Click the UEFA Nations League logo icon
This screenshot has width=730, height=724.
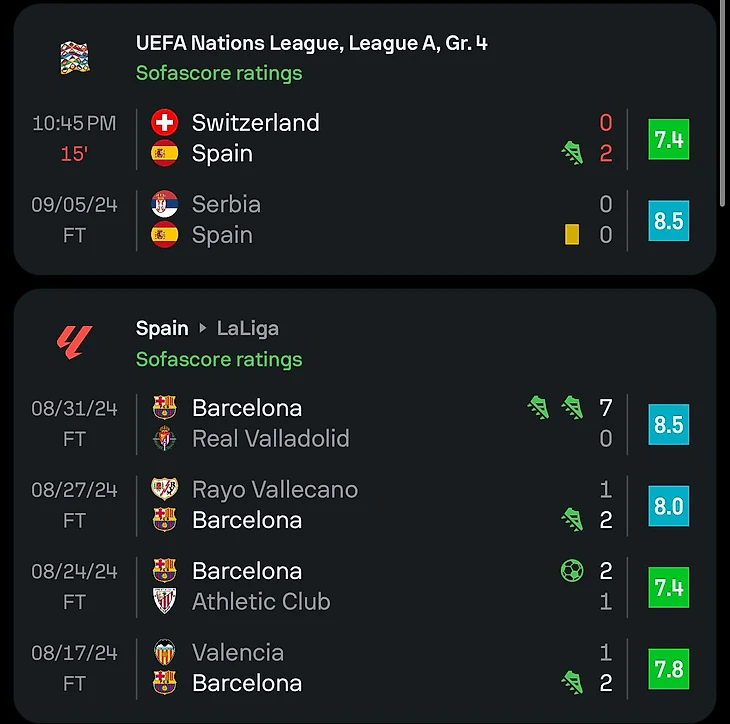pyautogui.click(x=74, y=58)
